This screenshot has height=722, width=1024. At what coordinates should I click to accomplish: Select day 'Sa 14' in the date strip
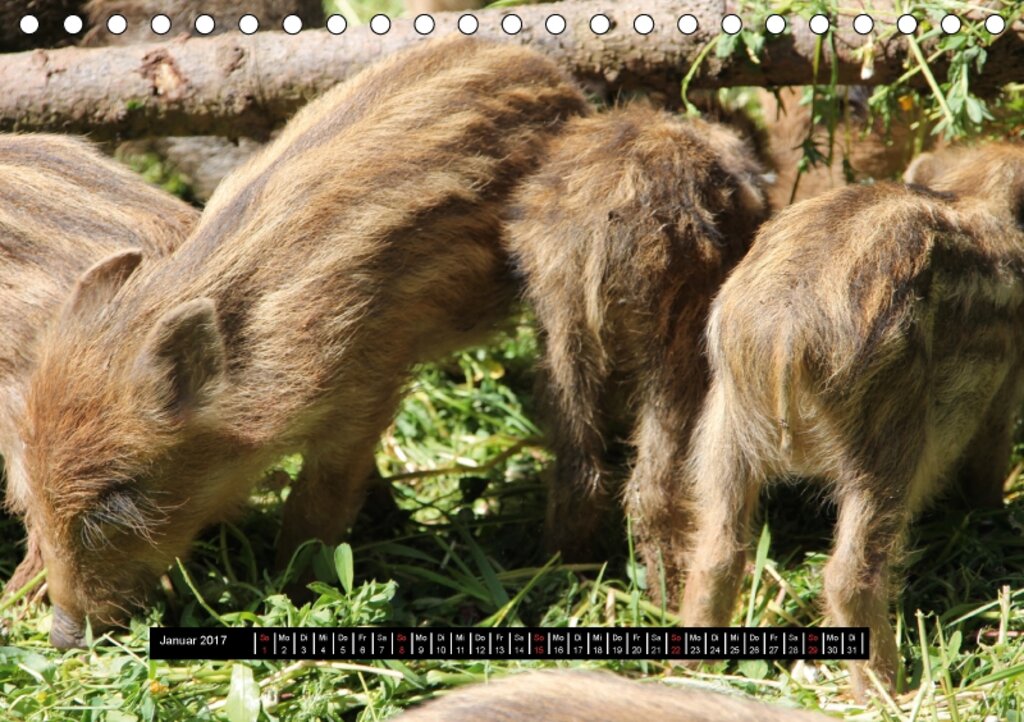click(519, 644)
